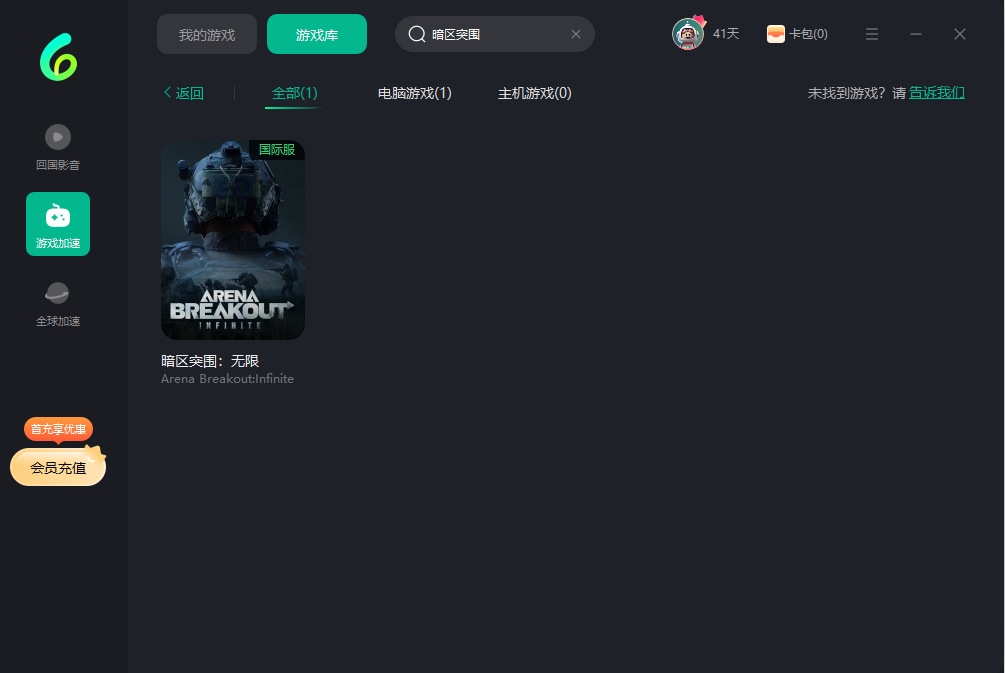This screenshot has width=1005, height=673.
Task: Go back using the 返回 link
Action: pyautogui.click(x=184, y=93)
